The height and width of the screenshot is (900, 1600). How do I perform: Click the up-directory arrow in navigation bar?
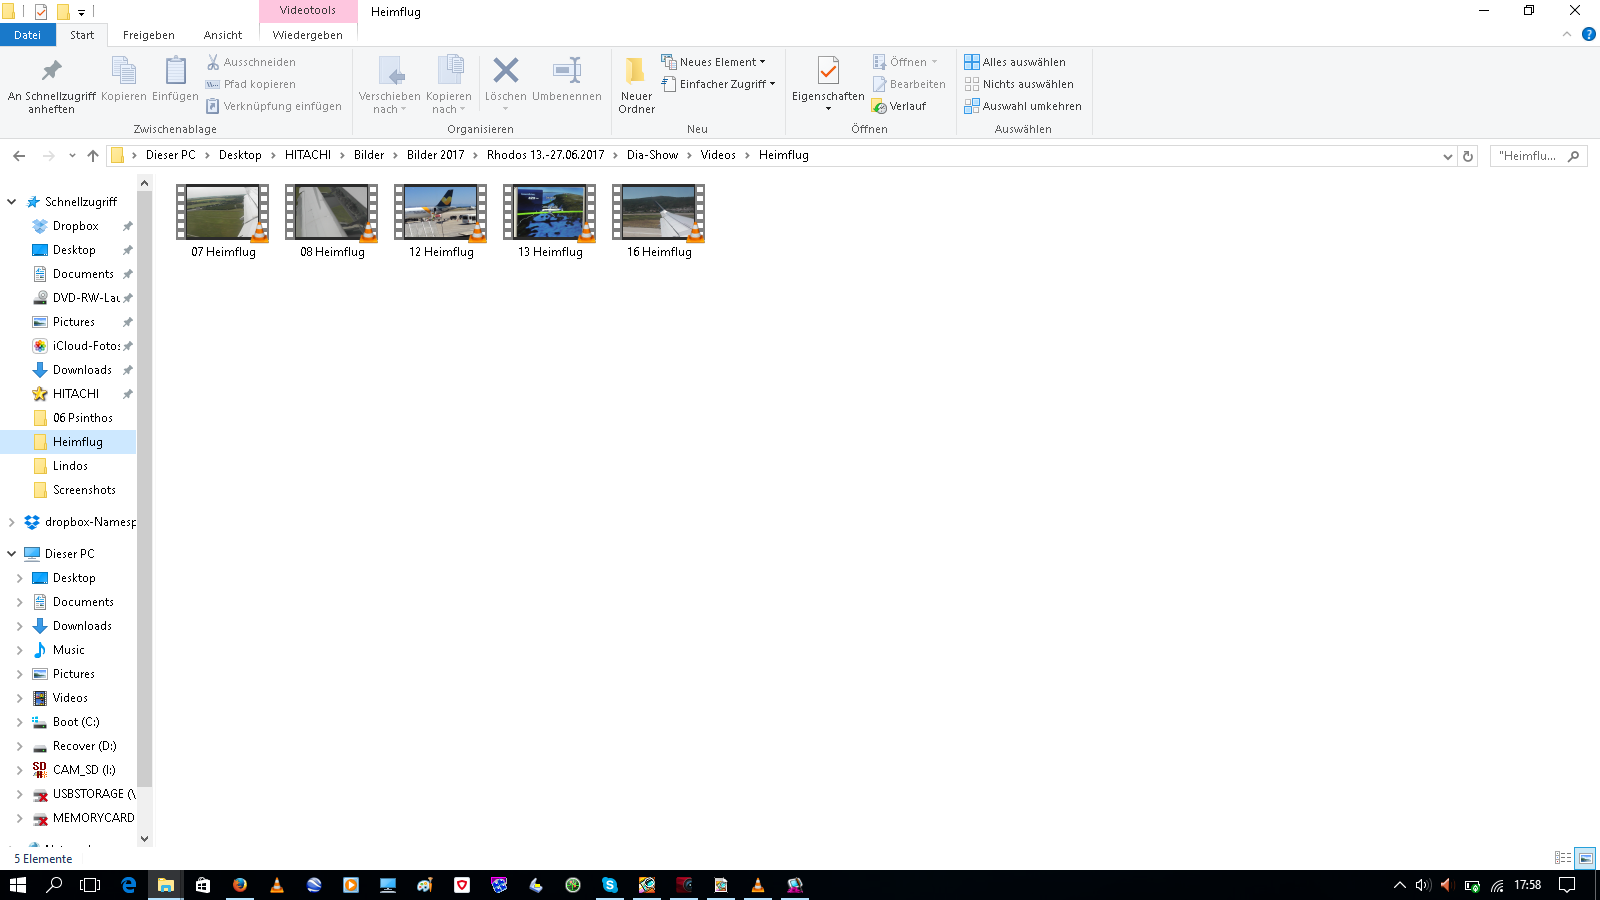click(x=93, y=156)
